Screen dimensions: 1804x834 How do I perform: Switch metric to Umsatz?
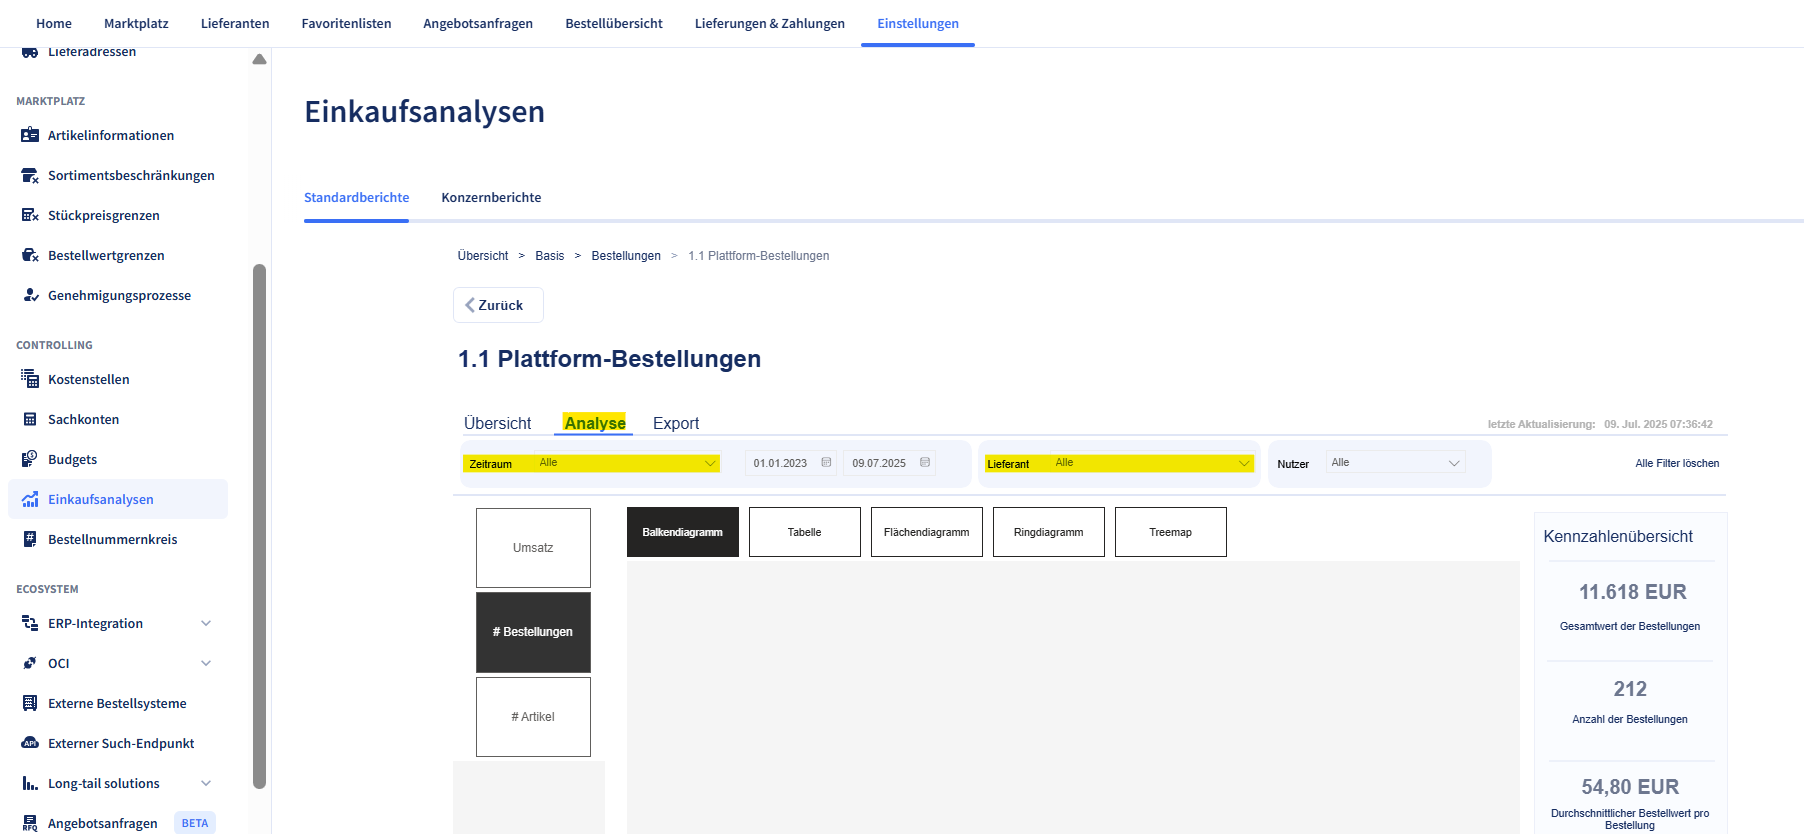click(x=533, y=548)
